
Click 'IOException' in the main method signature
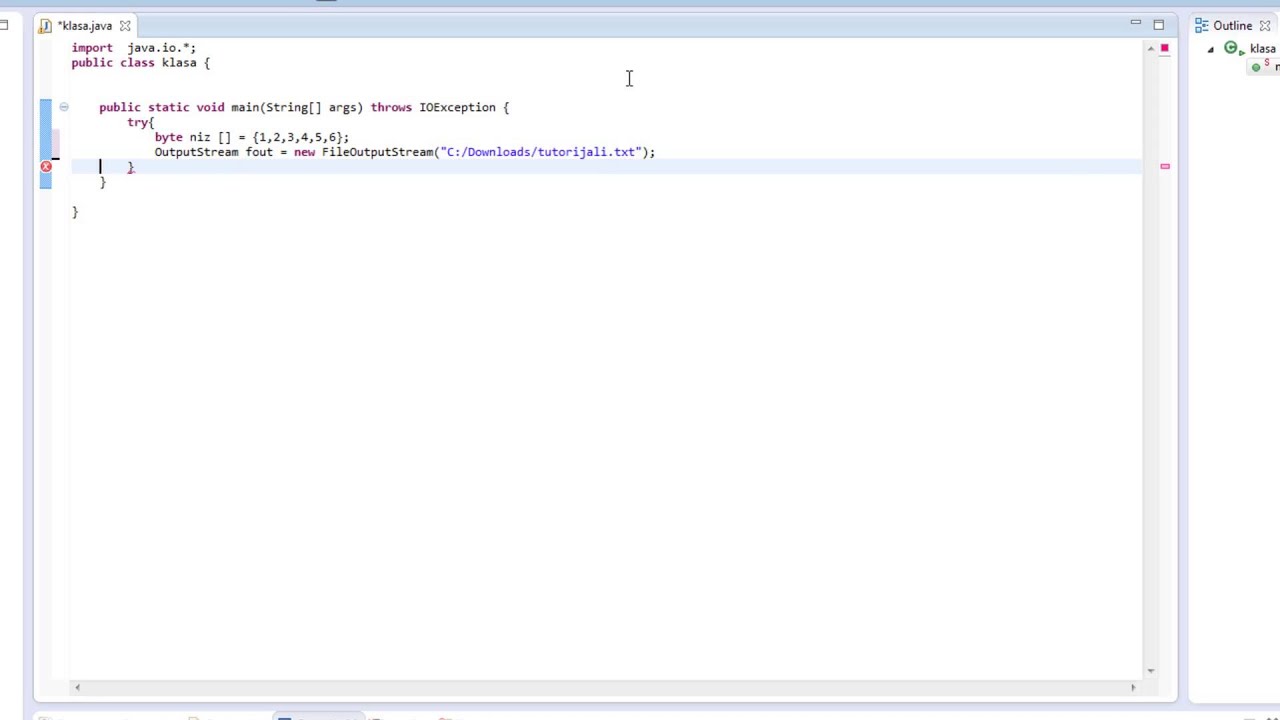click(x=457, y=107)
